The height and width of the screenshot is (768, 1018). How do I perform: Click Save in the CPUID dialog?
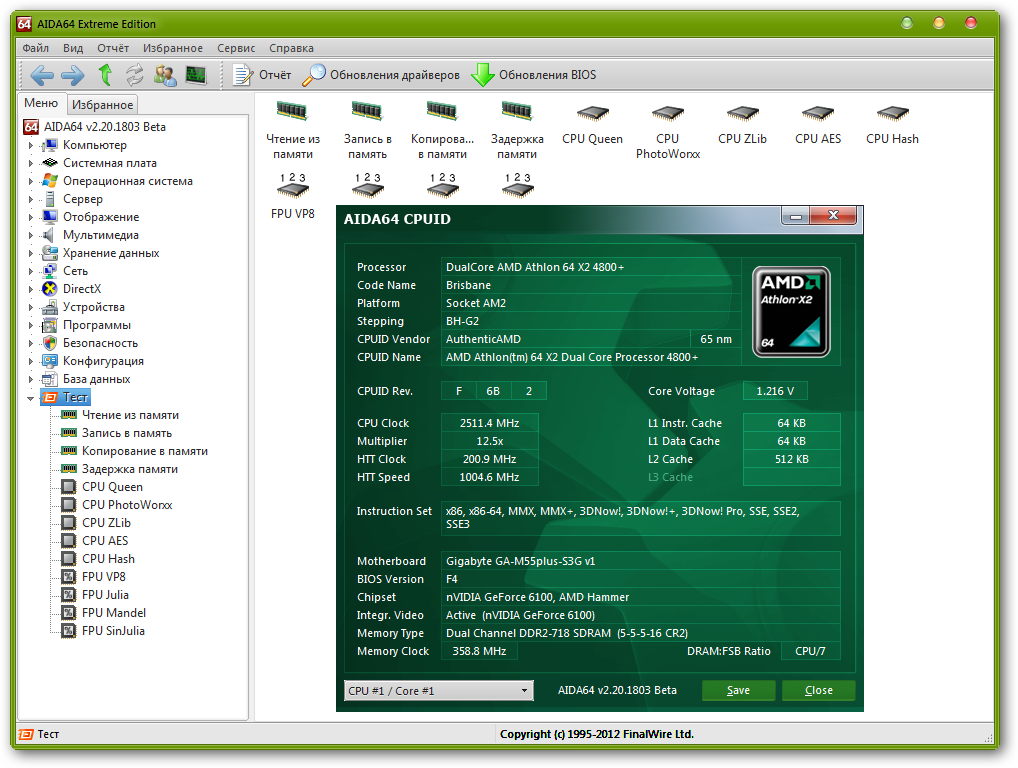click(738, 691)
